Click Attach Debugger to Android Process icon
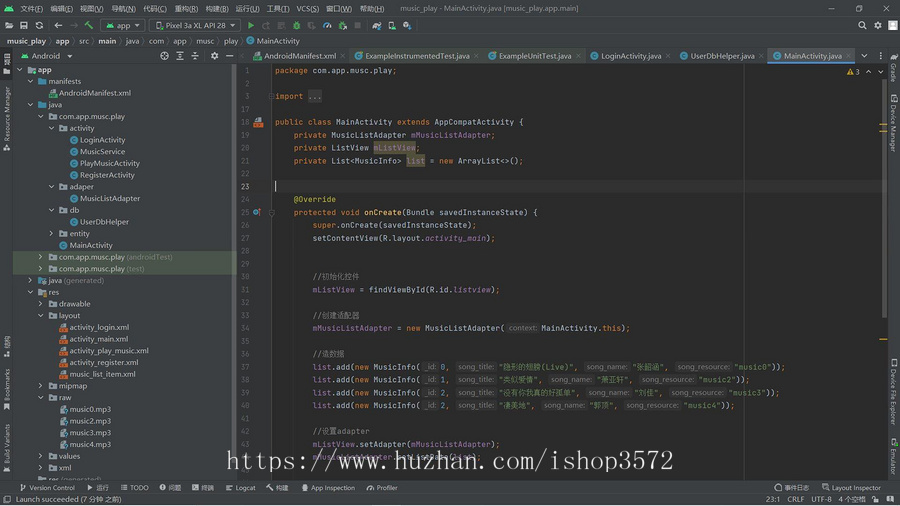 [x=343, y=25]
